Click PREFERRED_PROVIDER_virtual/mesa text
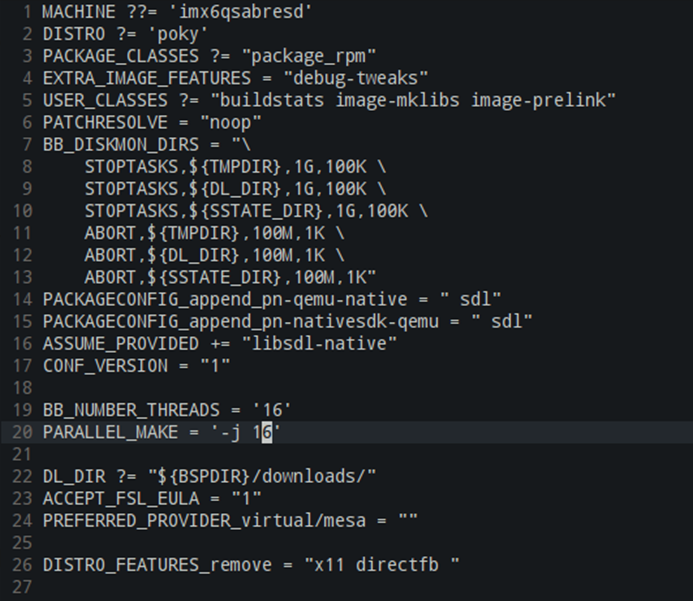 pos(204,521)
